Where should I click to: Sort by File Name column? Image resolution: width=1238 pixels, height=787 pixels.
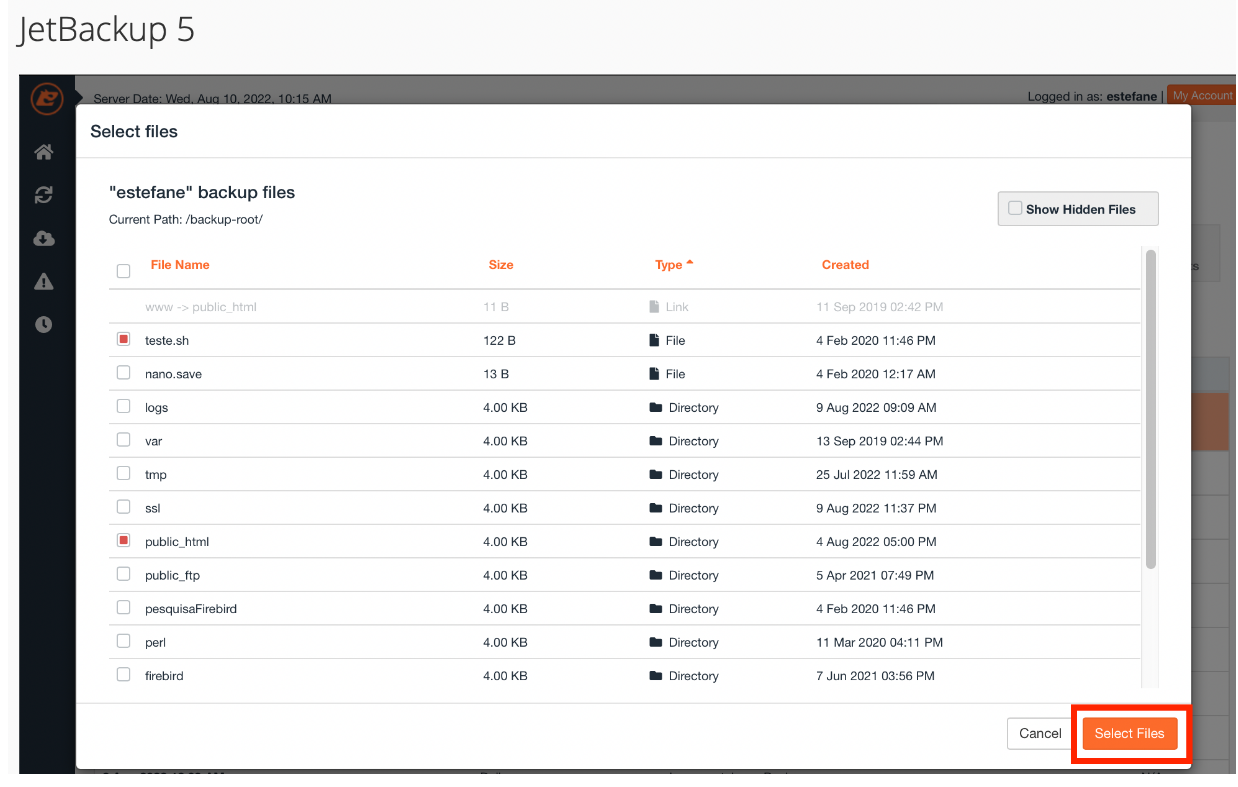pos(180,265)
